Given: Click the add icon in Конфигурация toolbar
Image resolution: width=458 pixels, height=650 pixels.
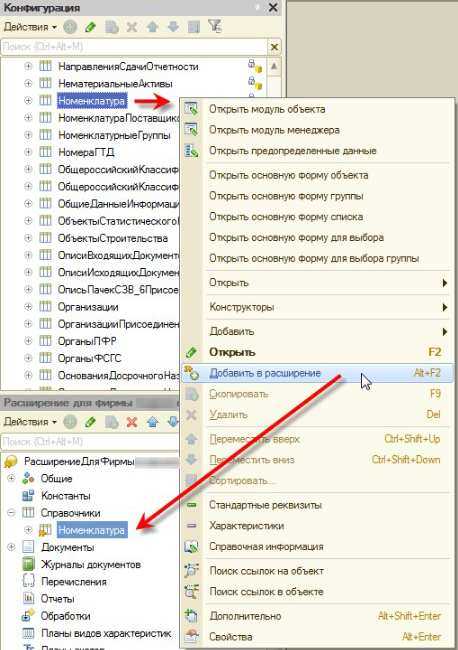Looking at the screenshot, I should pos(70,27).
